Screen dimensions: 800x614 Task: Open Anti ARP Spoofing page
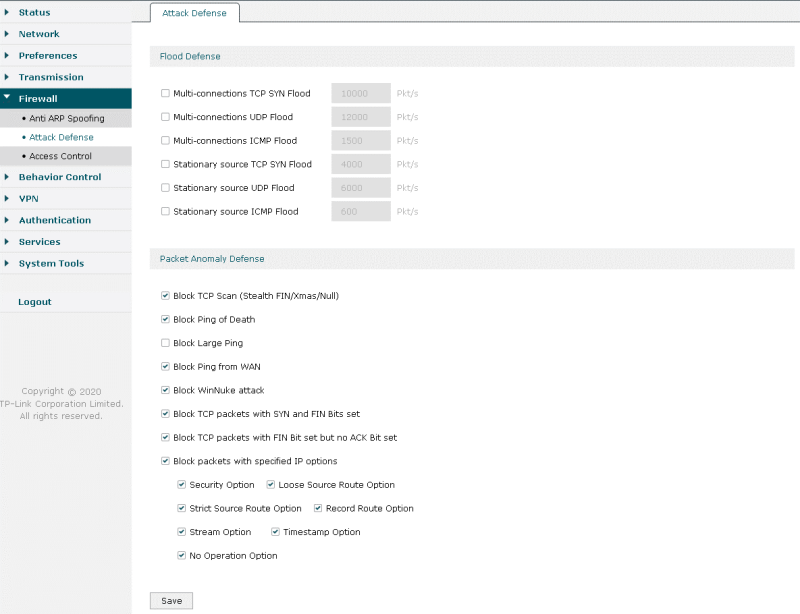pos(66,118)
